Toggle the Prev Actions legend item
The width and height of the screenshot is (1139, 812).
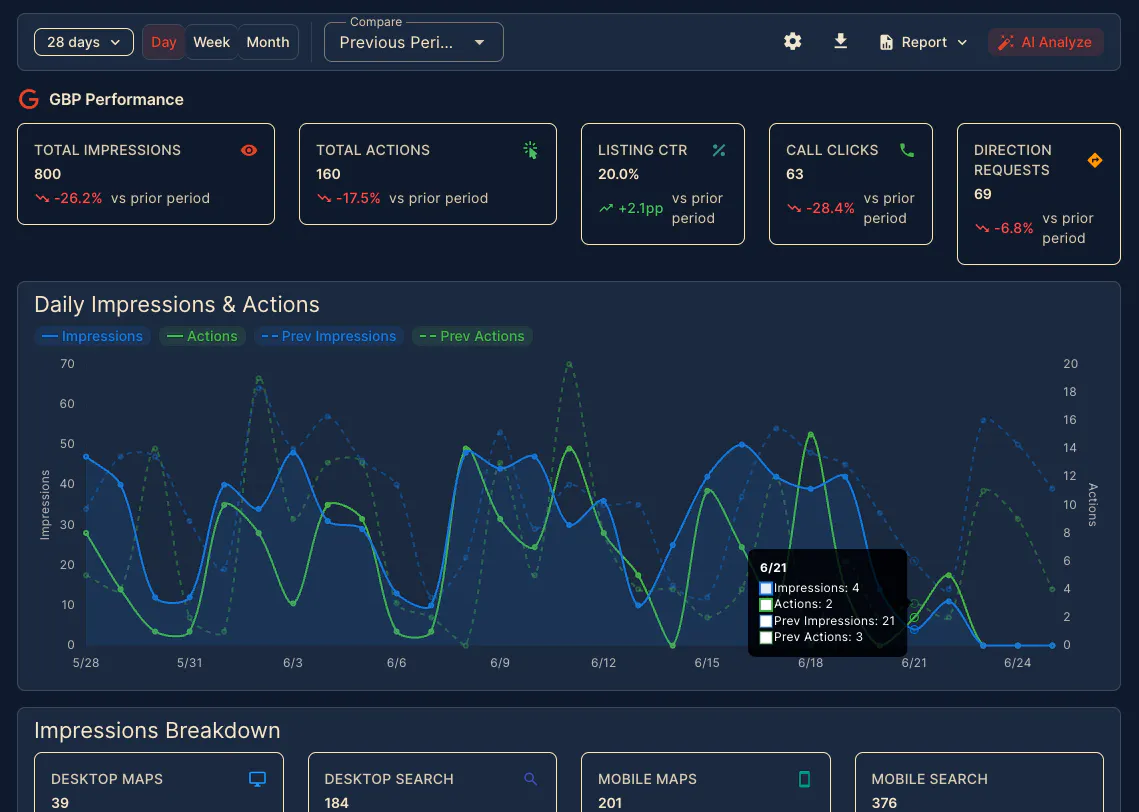click(x=472, y=336)
